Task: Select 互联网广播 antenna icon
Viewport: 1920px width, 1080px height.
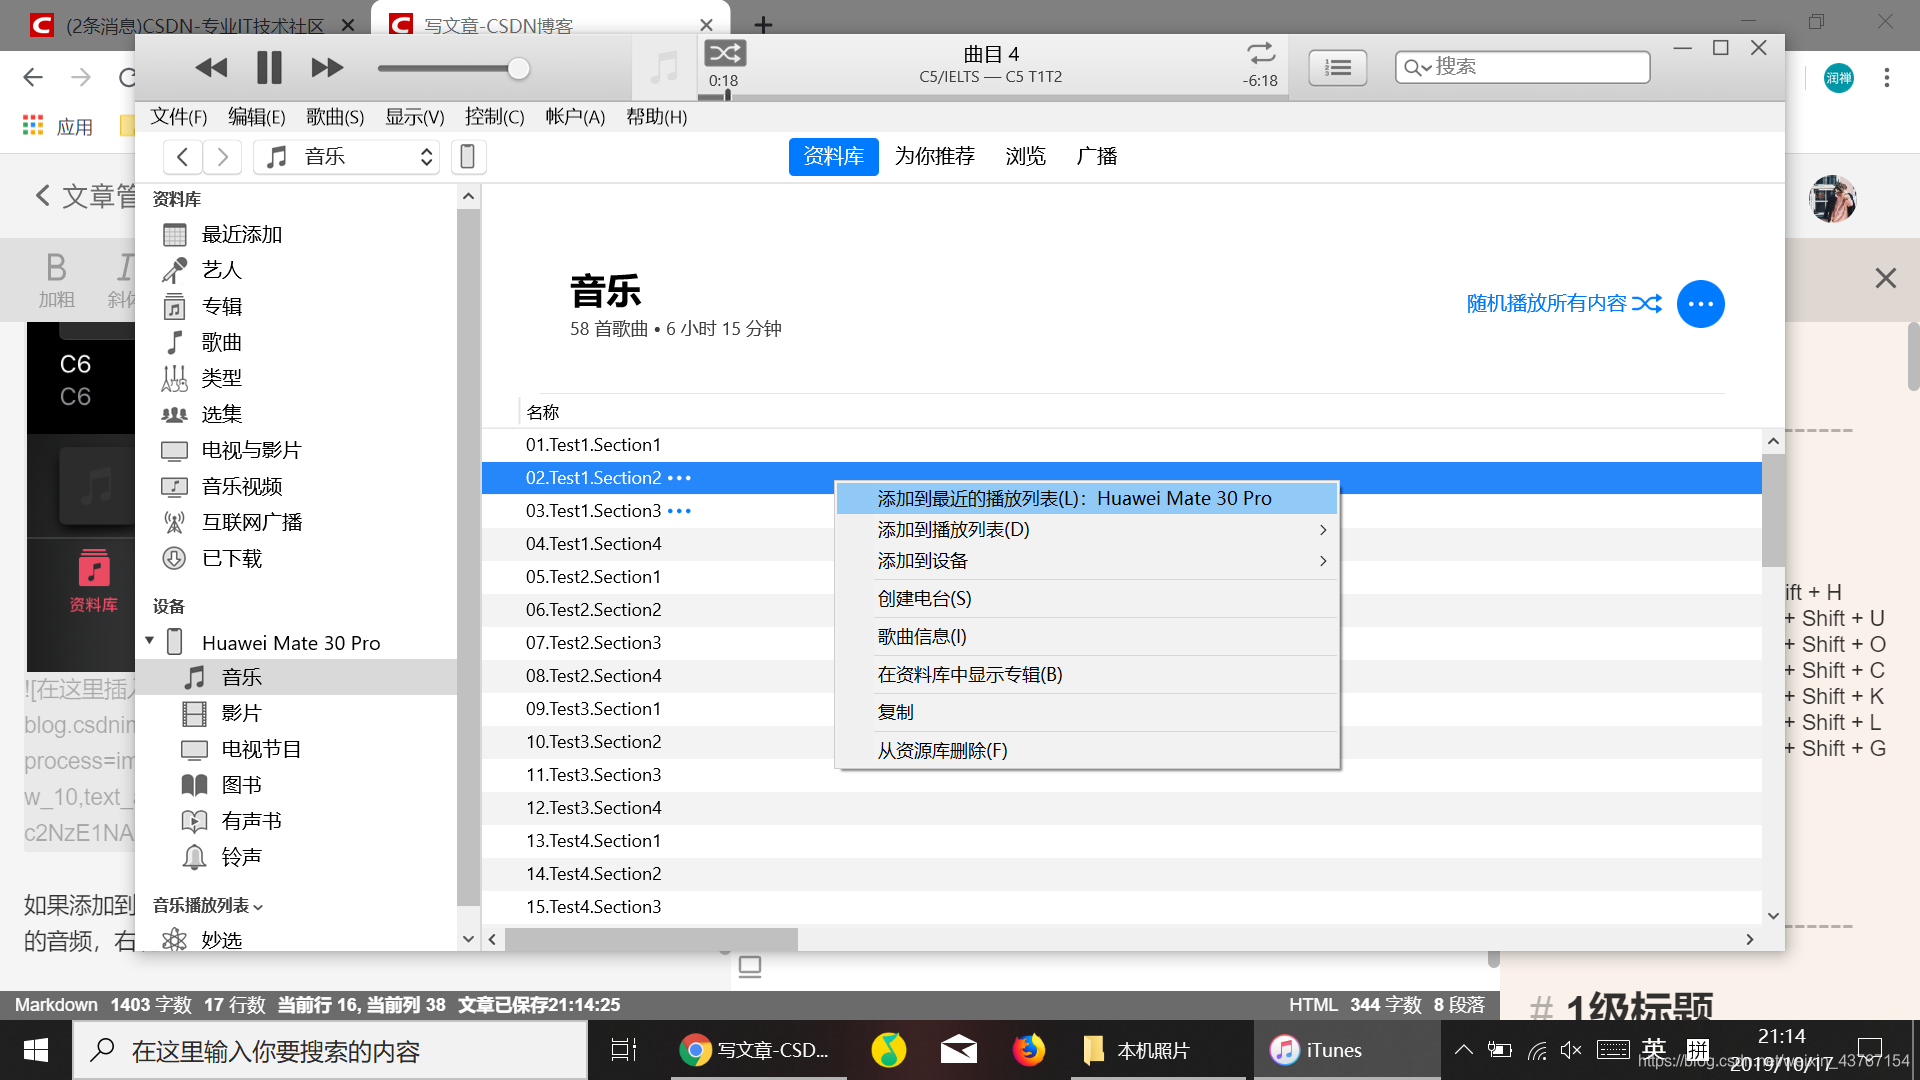Action: tap(175, 523)
